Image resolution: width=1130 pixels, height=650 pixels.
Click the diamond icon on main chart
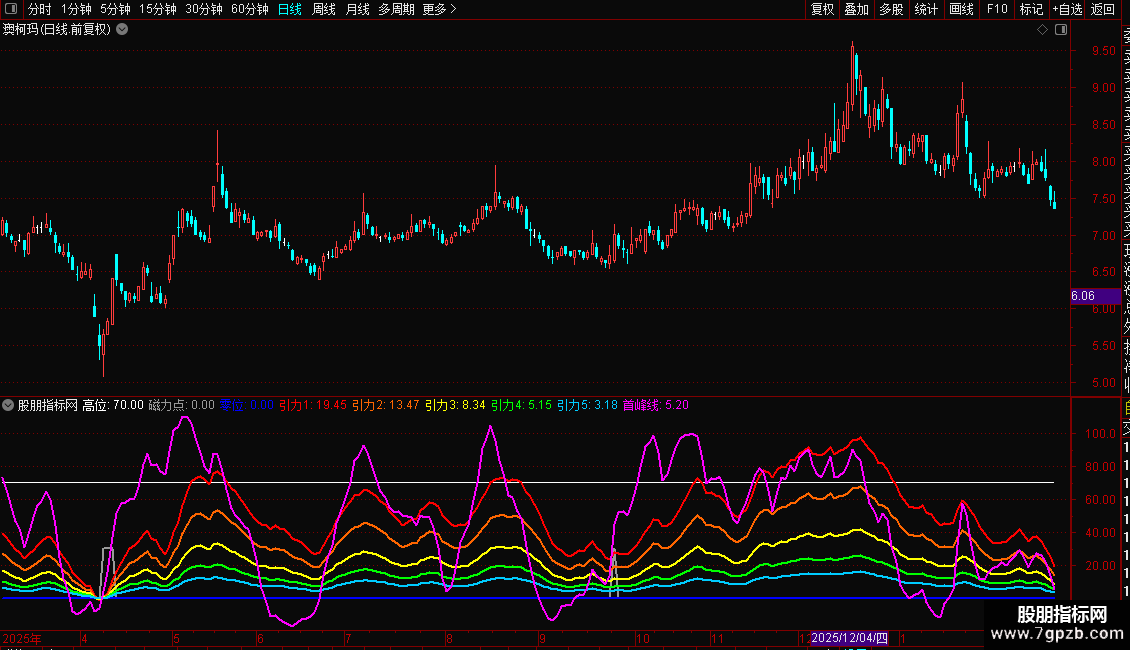(x=1042, y=30)
